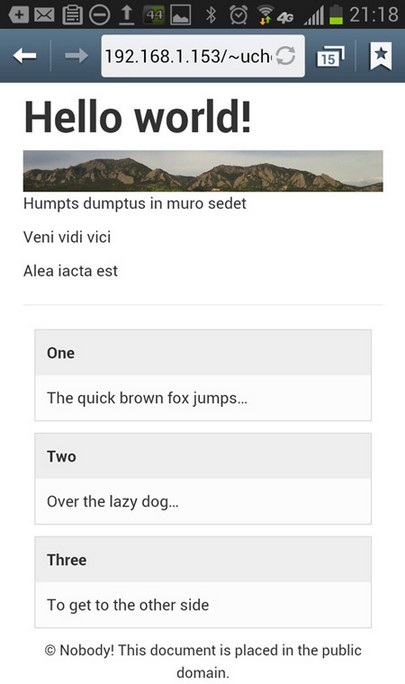405x684 pixels.
Task: Open the bookmarks star icon
Action: click(x=381, y=56)
